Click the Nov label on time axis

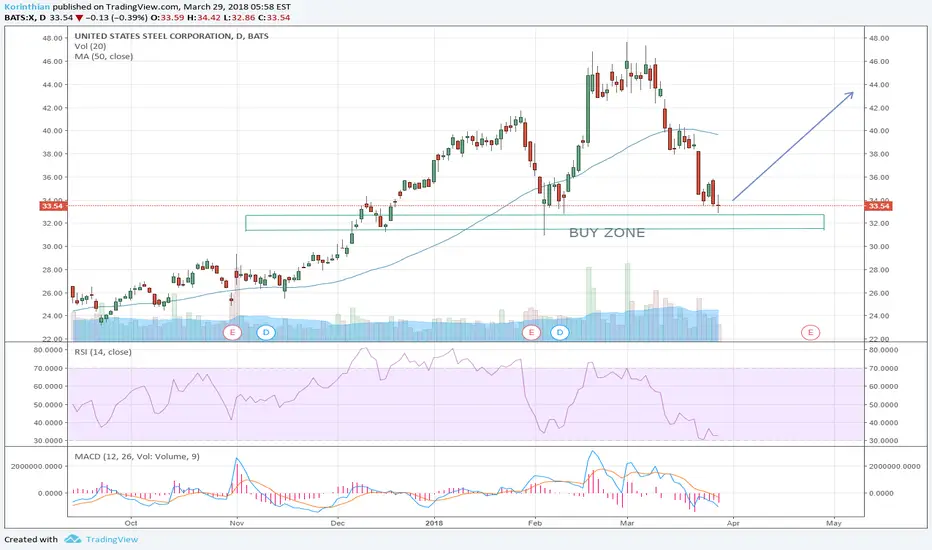(237, 523)
